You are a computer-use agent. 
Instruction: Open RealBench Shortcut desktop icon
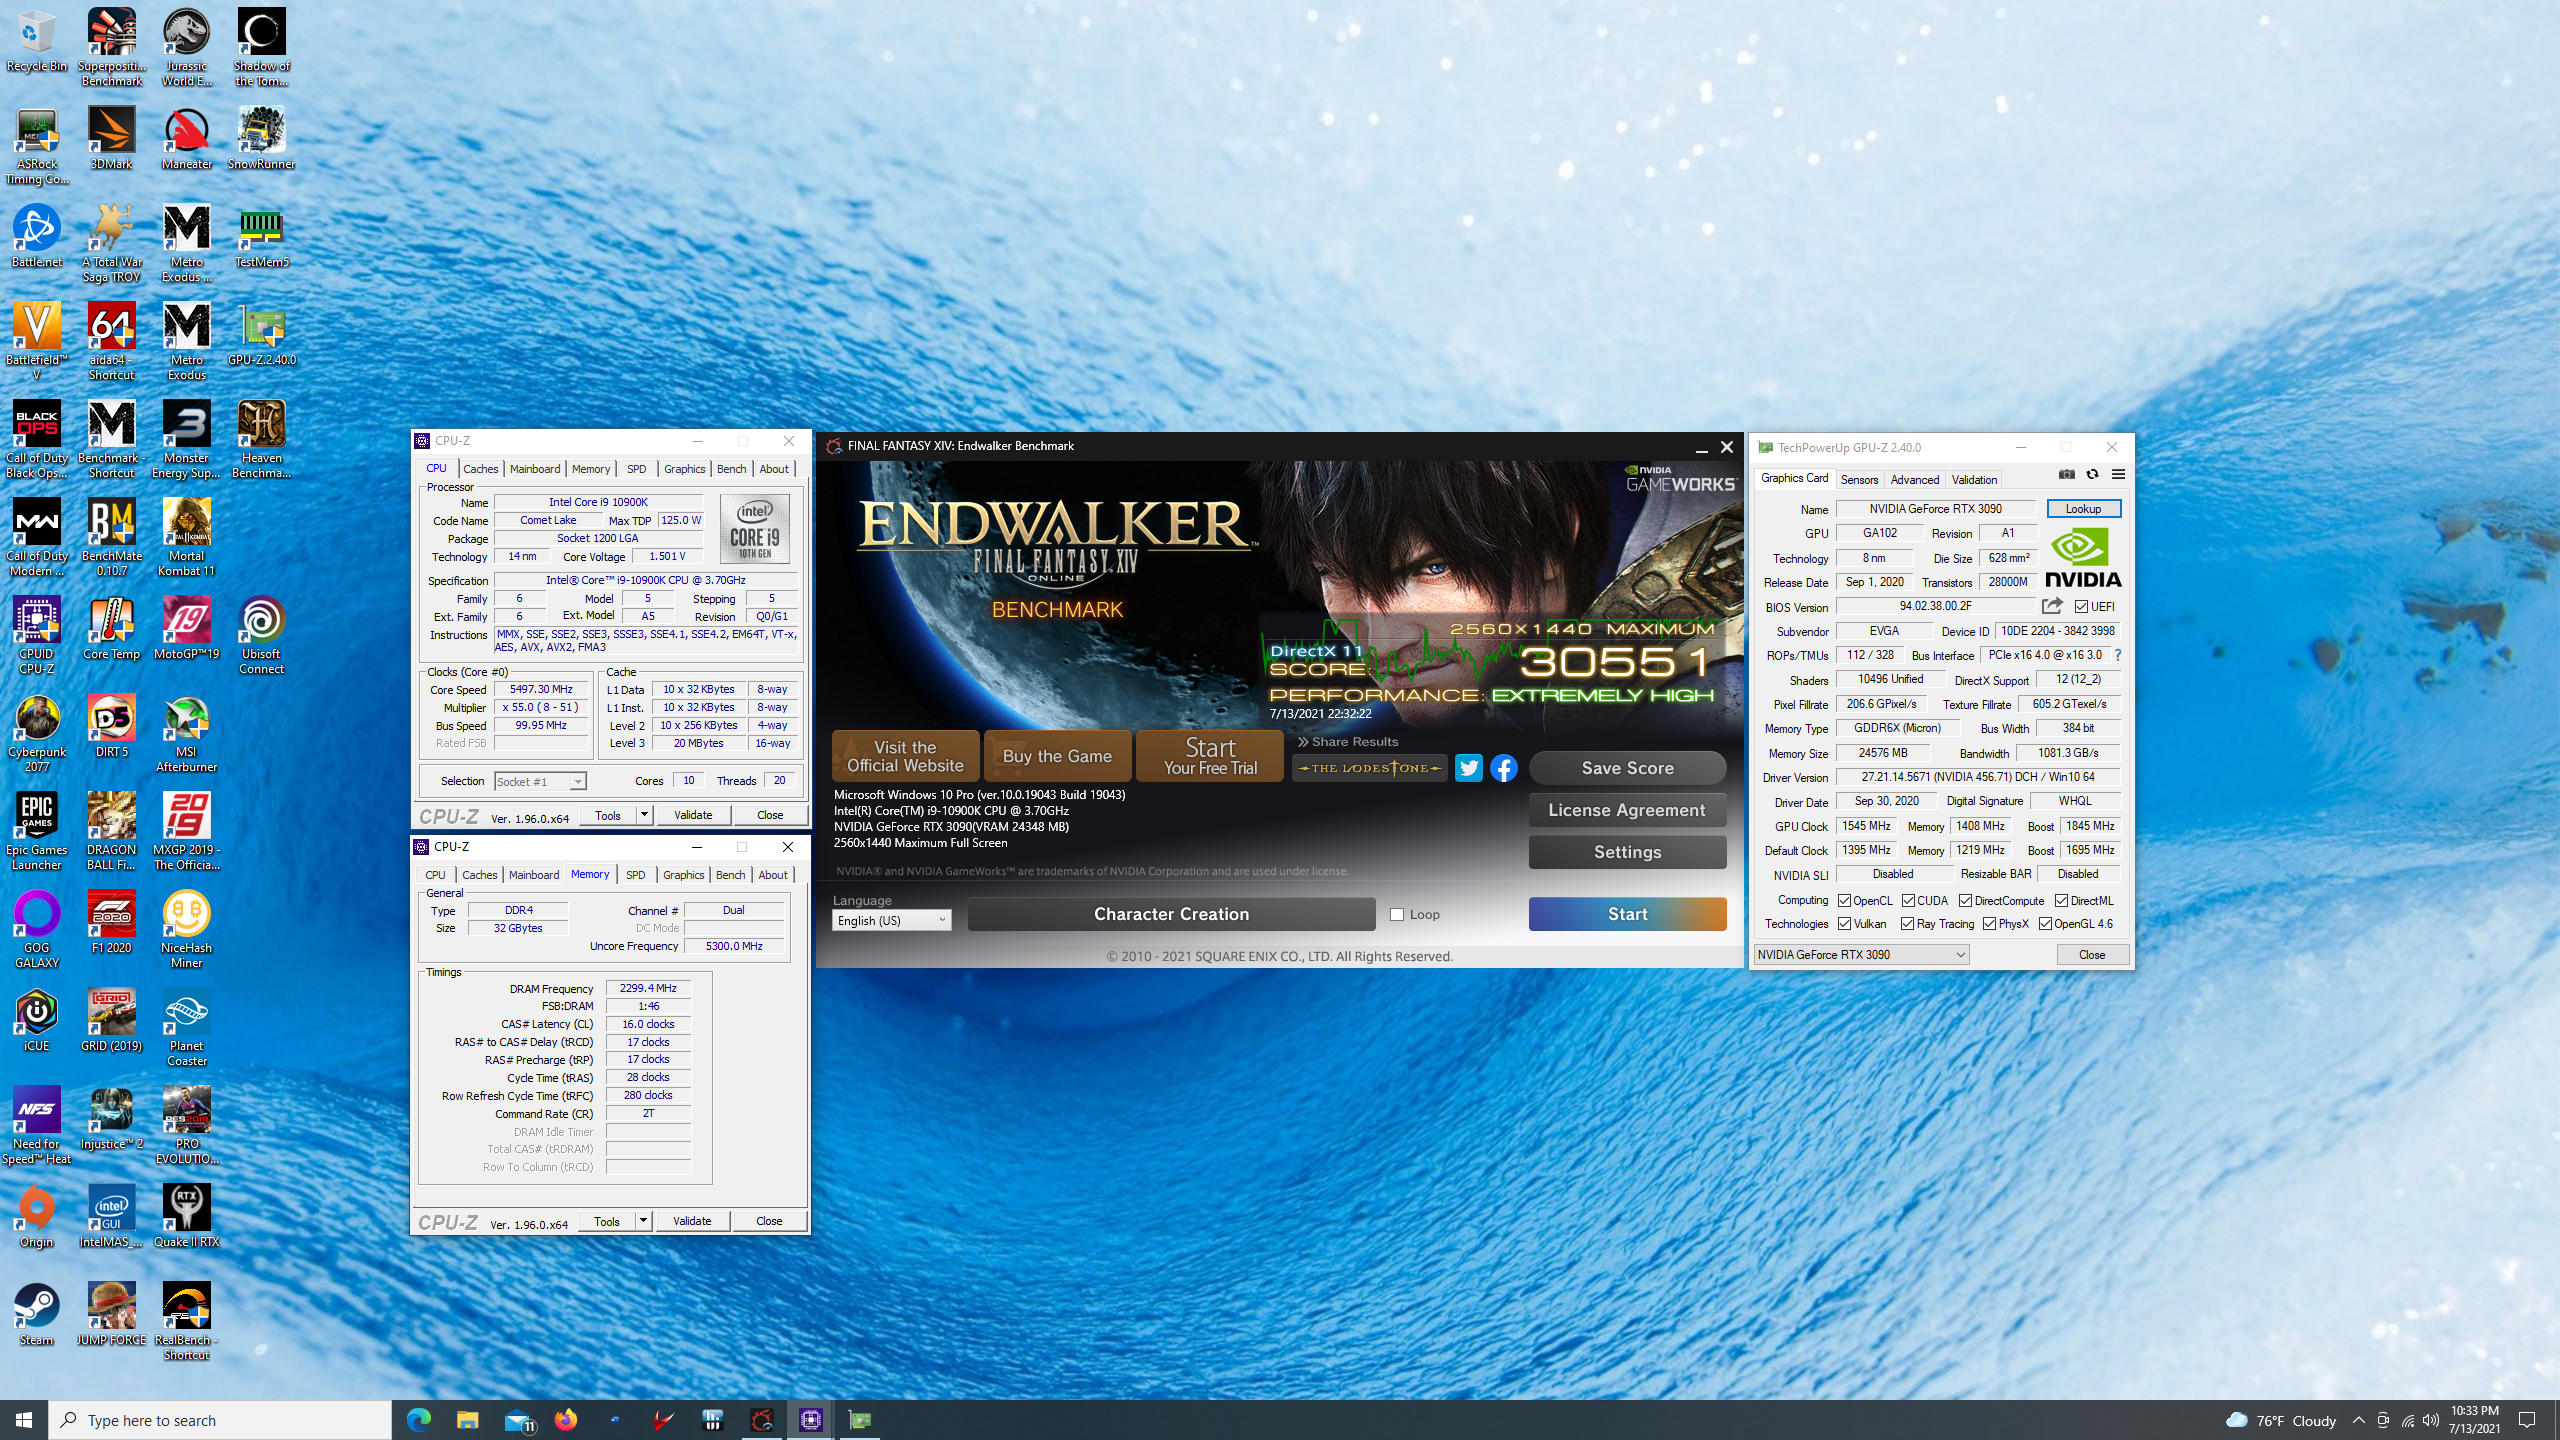186,1322
